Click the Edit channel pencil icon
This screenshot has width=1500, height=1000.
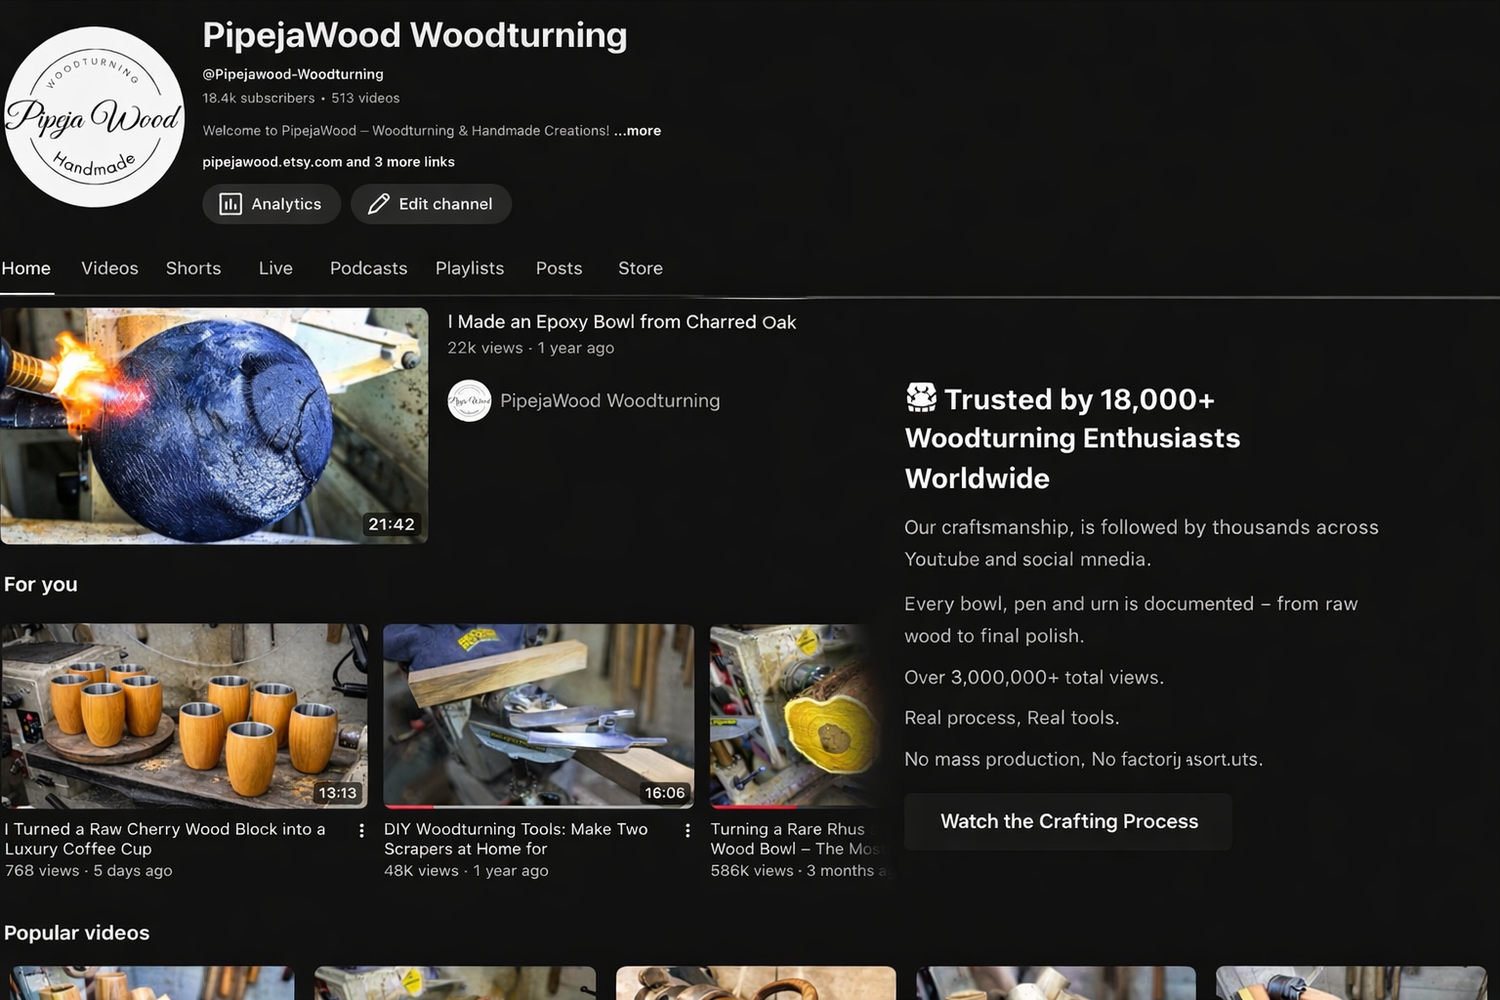[x=378, y=204]
